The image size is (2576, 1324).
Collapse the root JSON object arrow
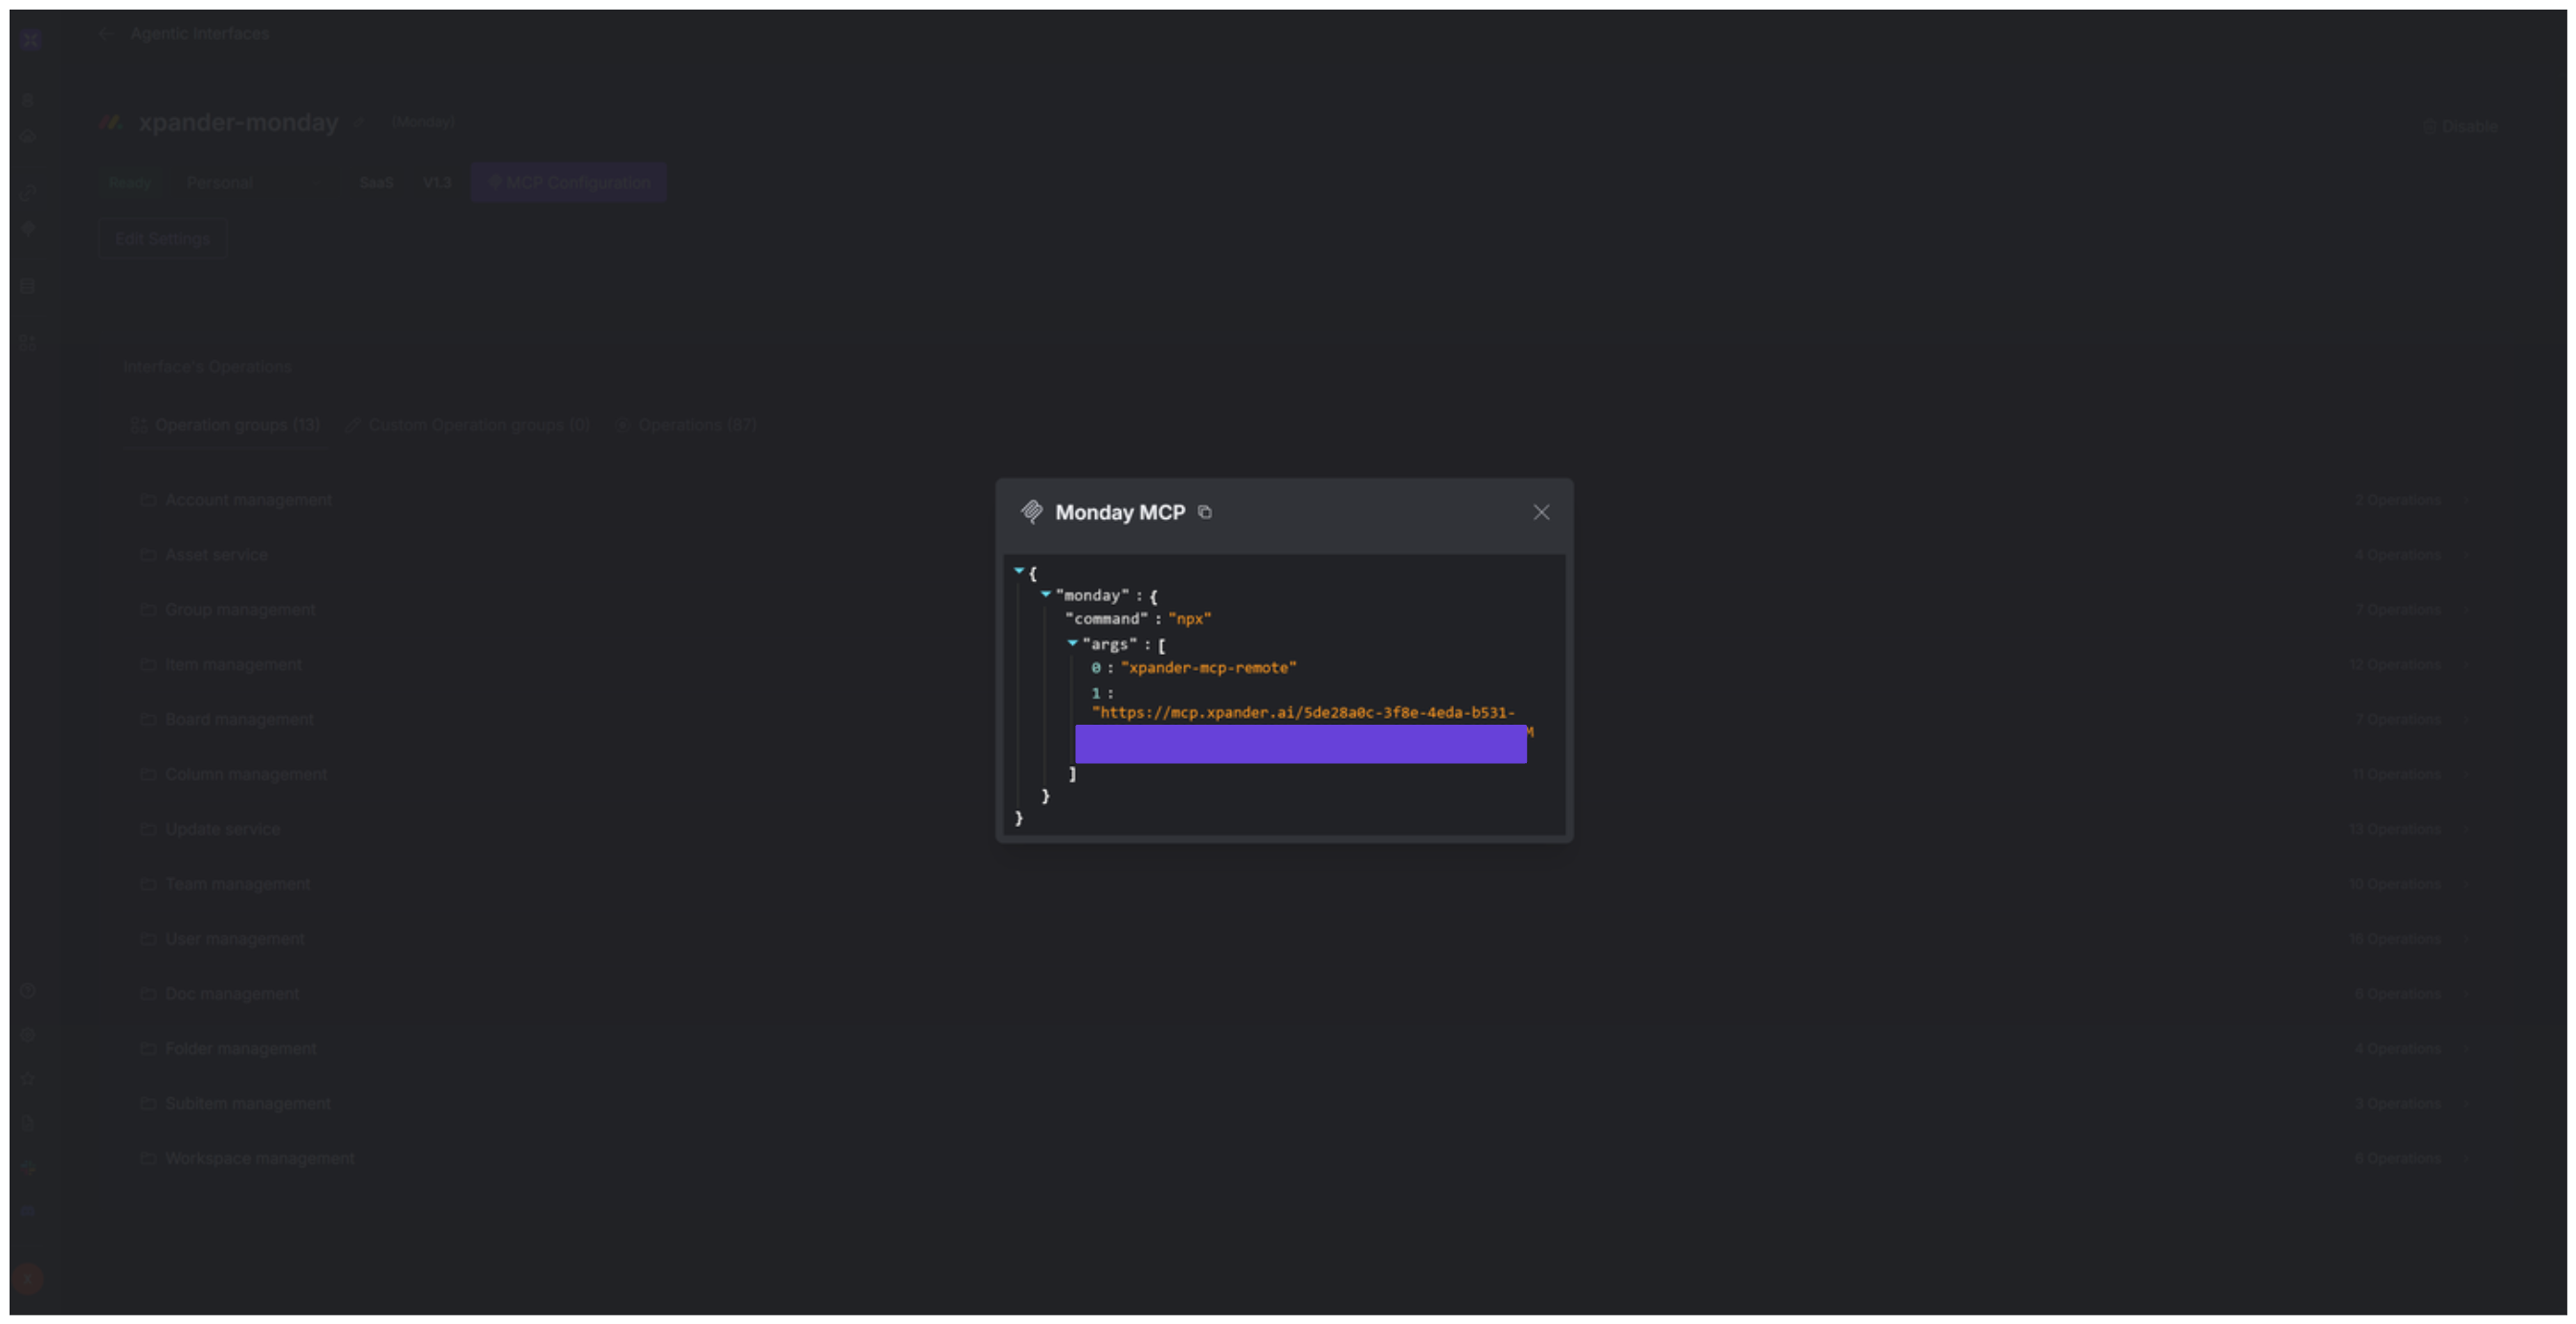[1019, 571]
